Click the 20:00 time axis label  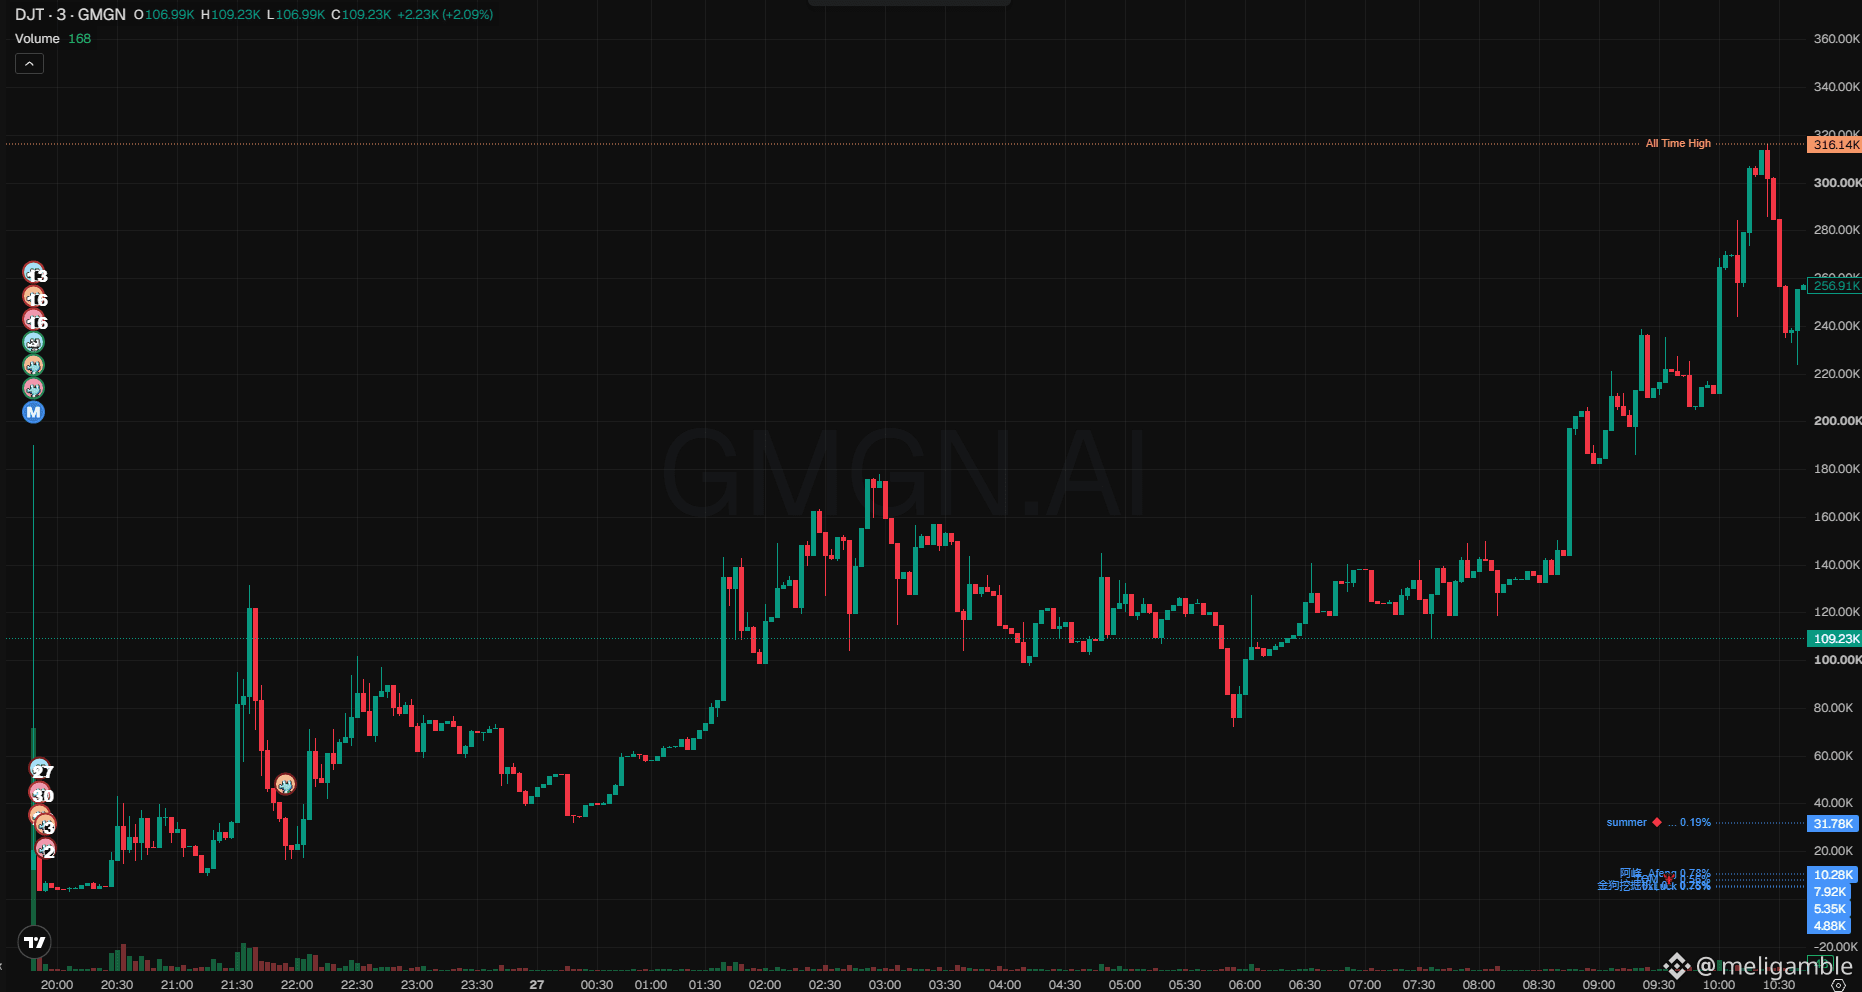[57, 985]
